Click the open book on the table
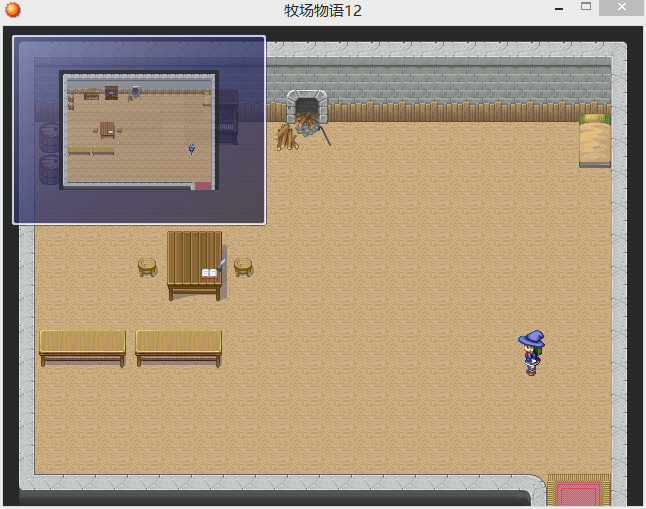This screenshot has width=646, height=509. (x=209, y=274)
